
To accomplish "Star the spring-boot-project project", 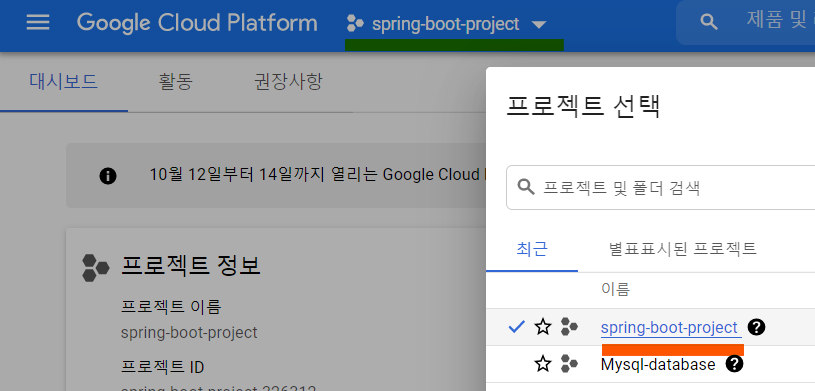I will pos(543,327).
